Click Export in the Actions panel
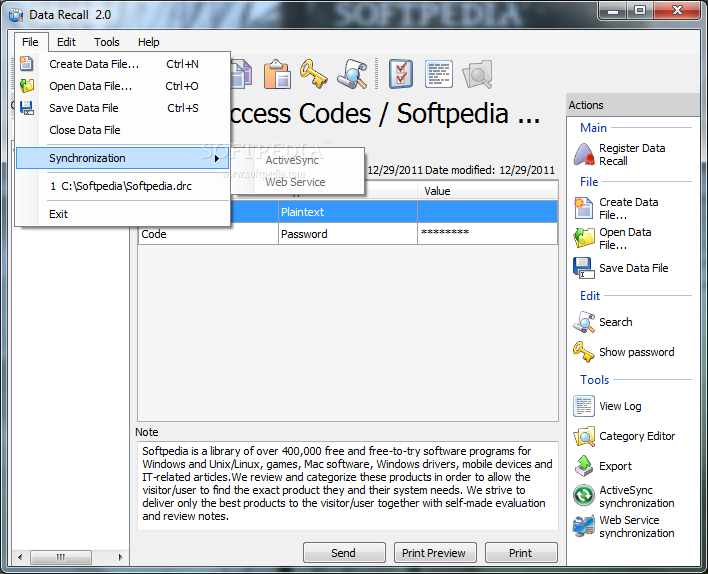The image size is (708, 574). (x=602, y=466)
